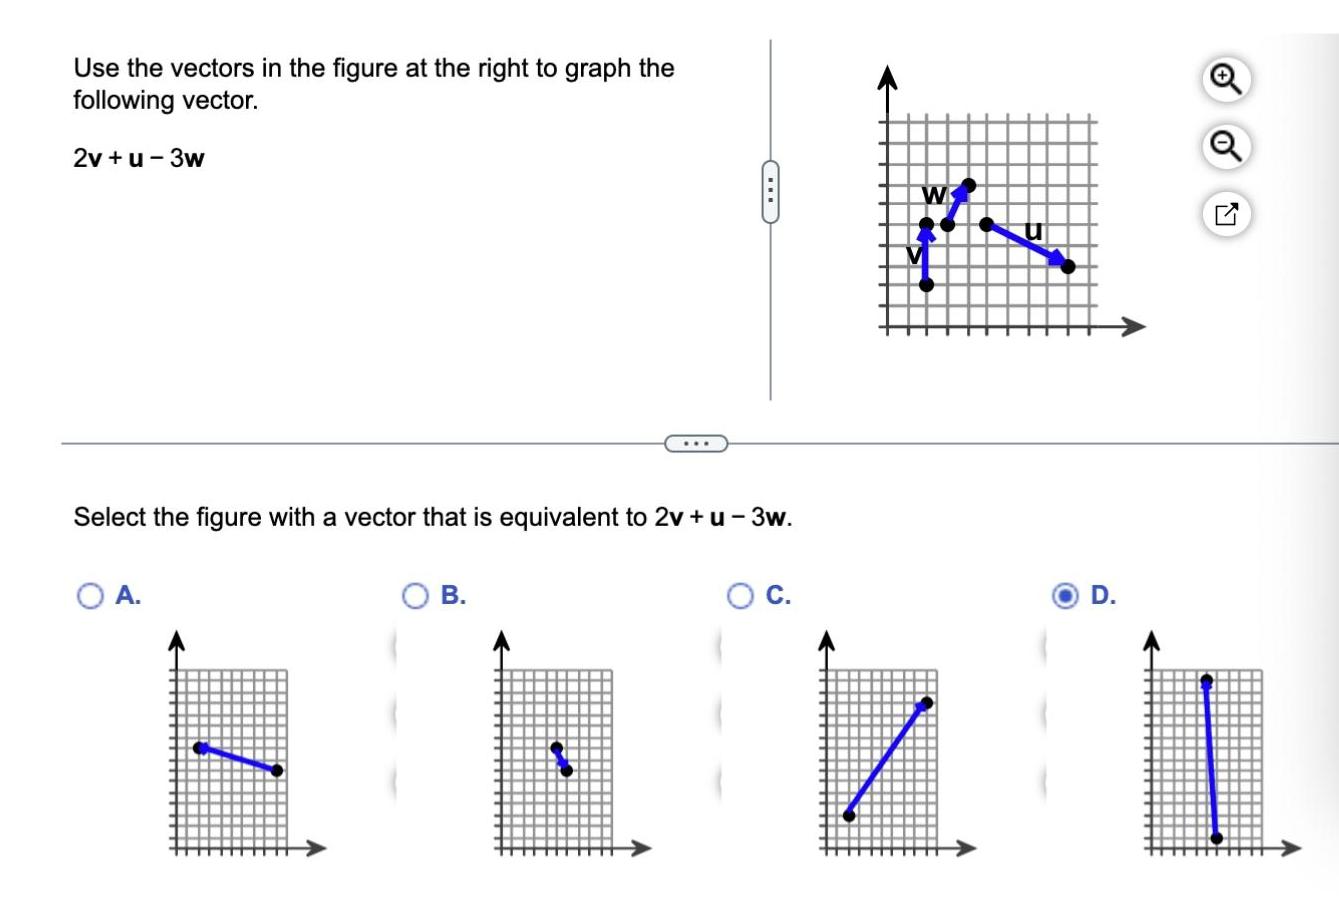Select answer choice A
Viewport: 1339px width, 906px height.
pyautogui.click(x=91, y=597)
